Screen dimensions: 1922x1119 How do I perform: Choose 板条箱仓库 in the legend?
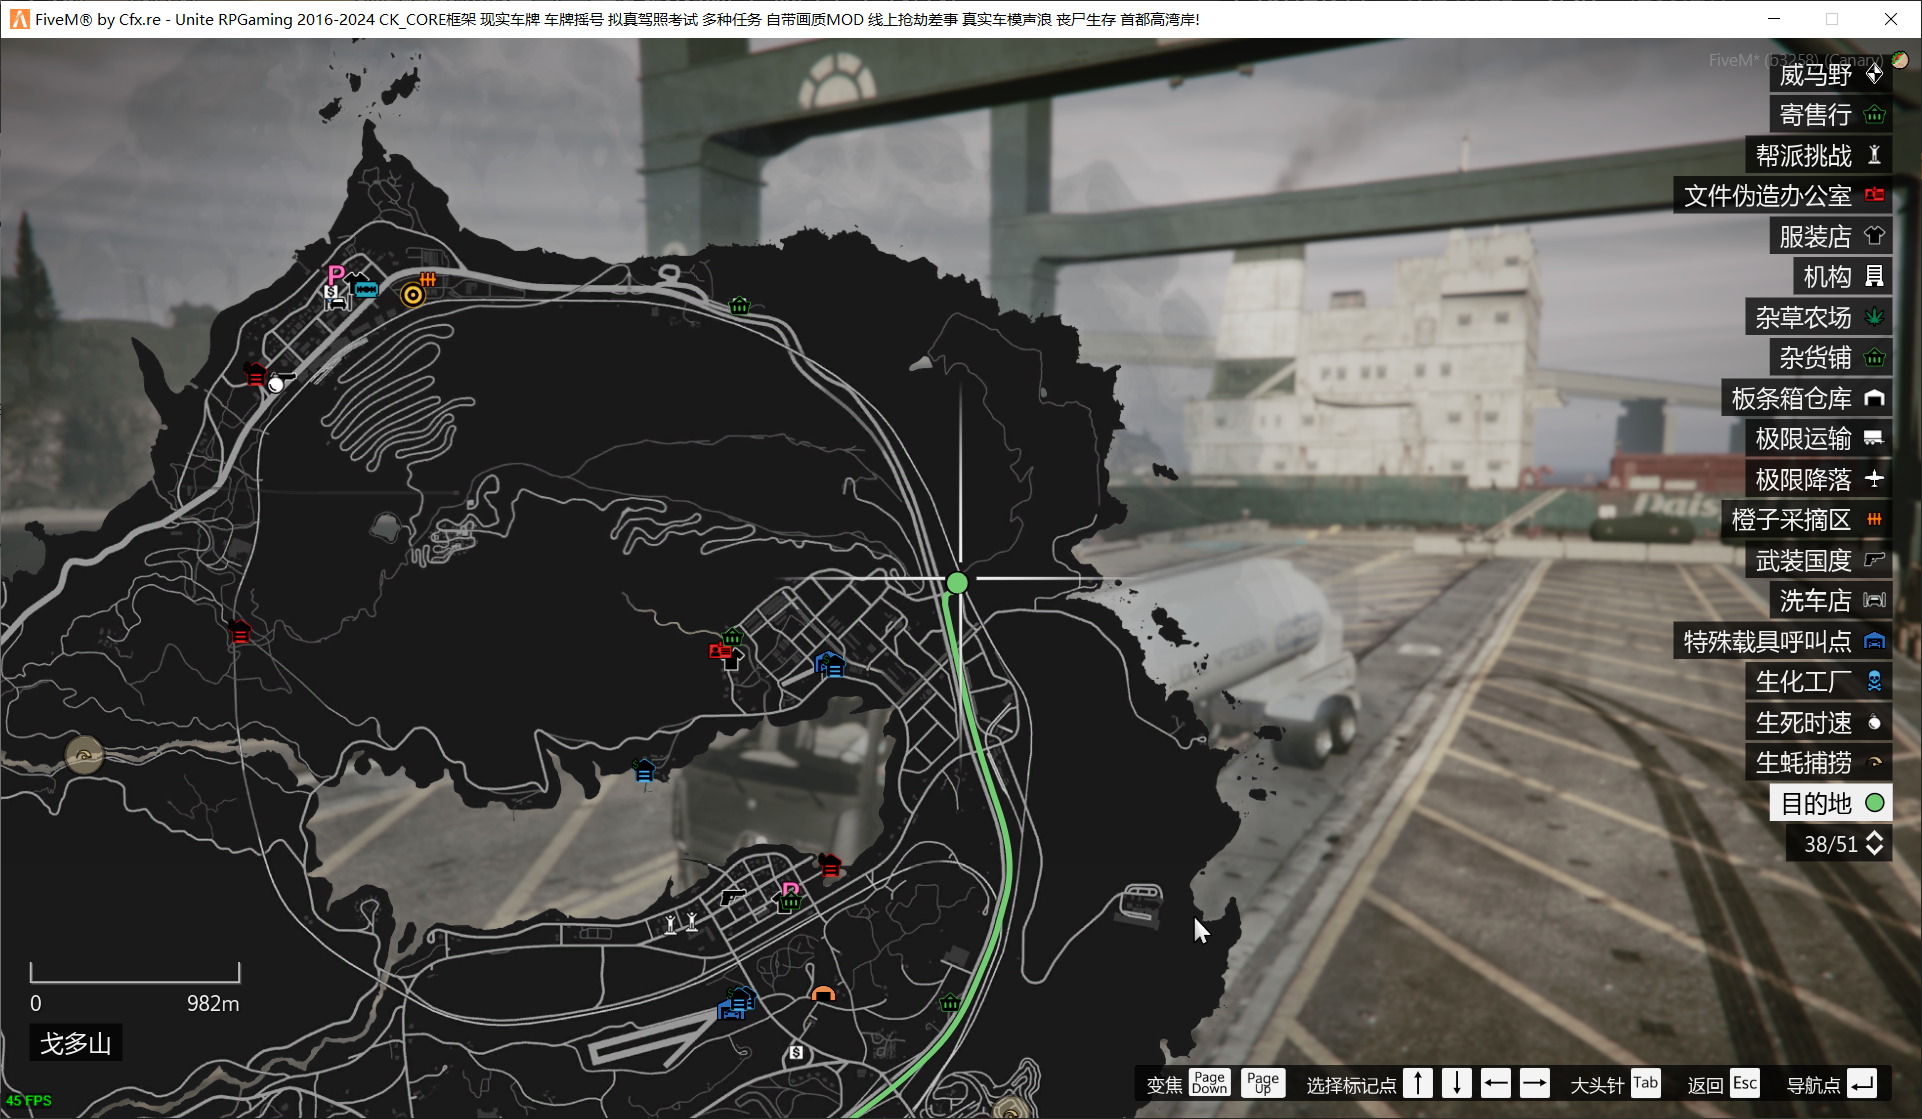pyautogui.click(x=1807, y=398)
